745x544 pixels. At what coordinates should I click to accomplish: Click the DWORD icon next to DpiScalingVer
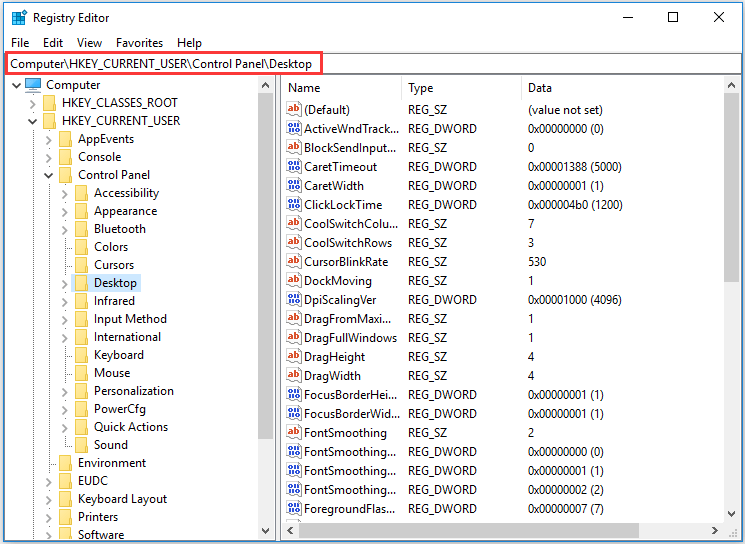[x=294, y=299]
